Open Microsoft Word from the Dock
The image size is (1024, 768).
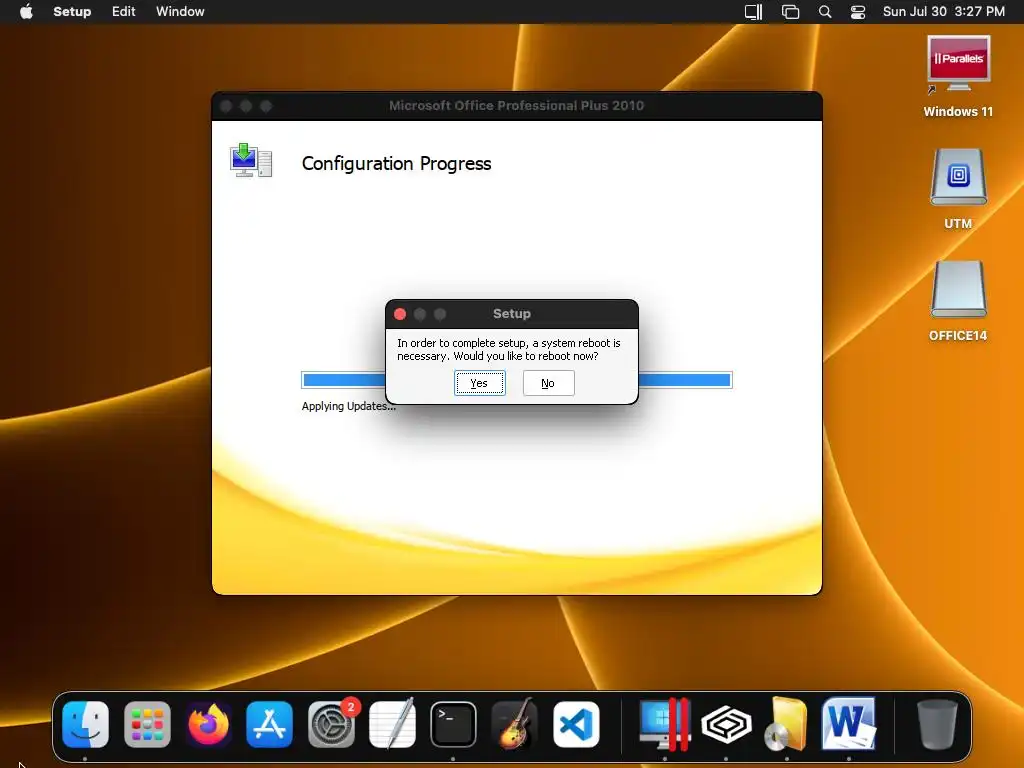[x=849, y=724]
